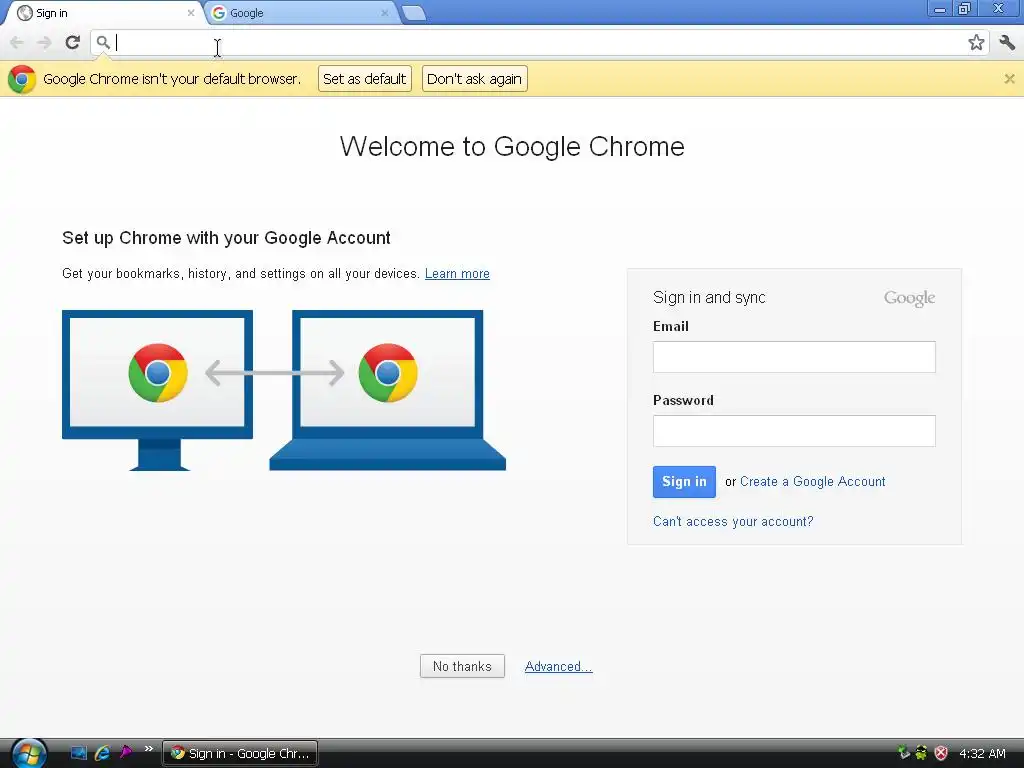Open Can't access your account link
This screenshot has width=1024, height=768.
click(733, 521)
